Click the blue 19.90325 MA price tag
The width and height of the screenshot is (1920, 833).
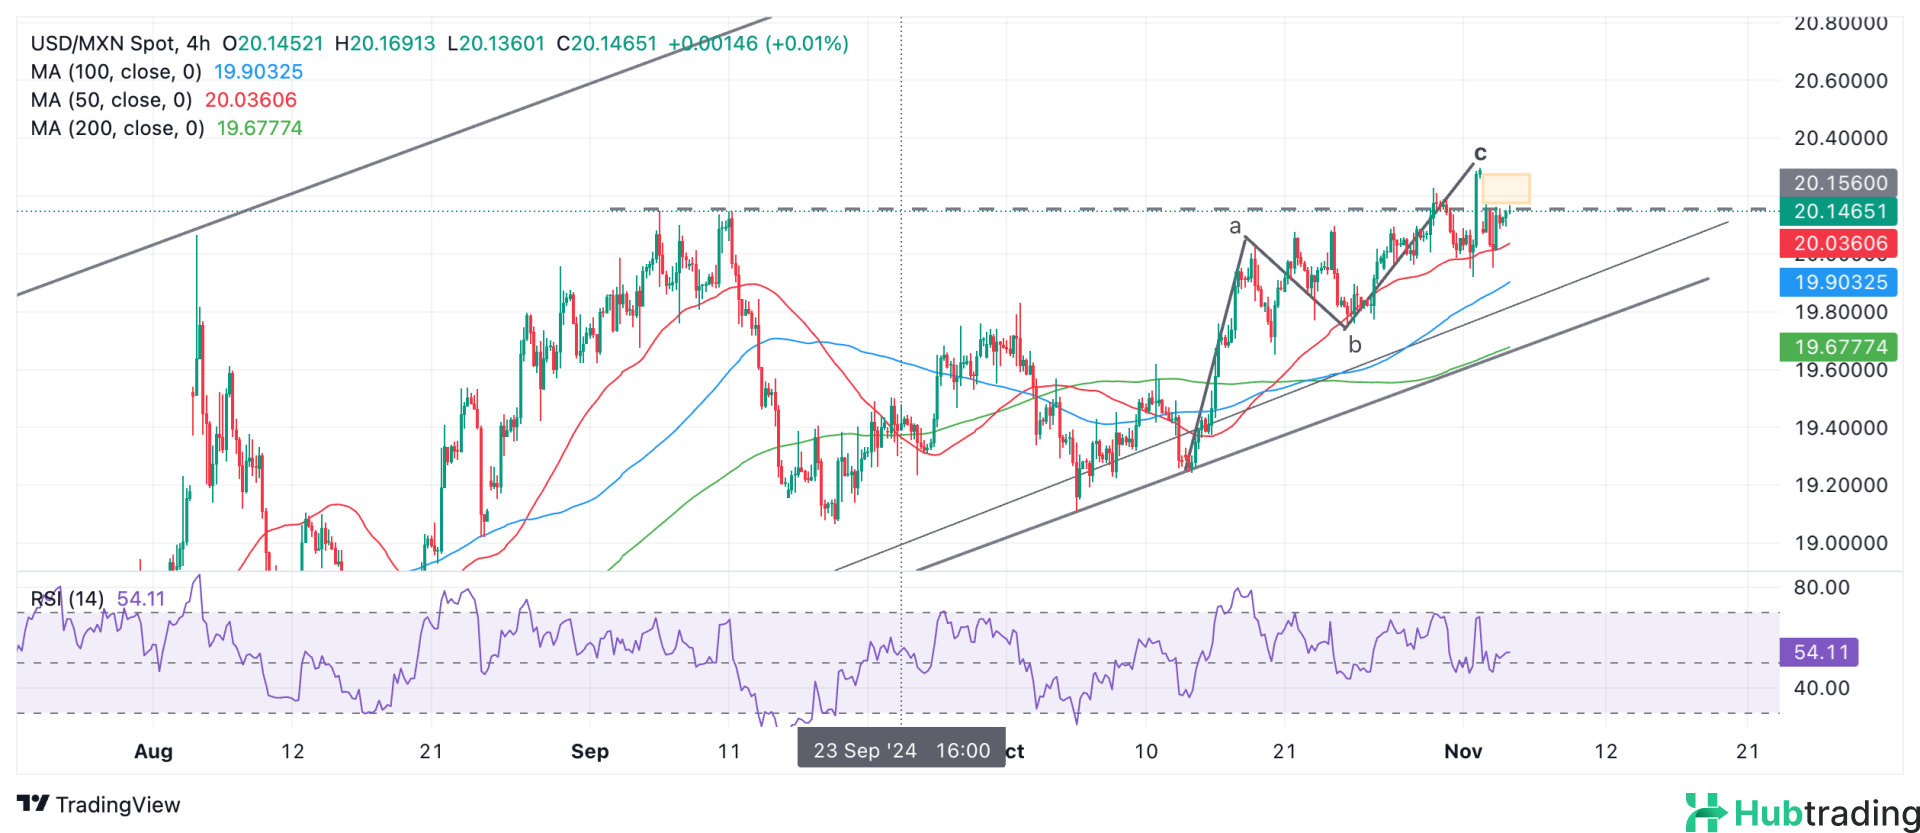click(x=1838, y=282)
